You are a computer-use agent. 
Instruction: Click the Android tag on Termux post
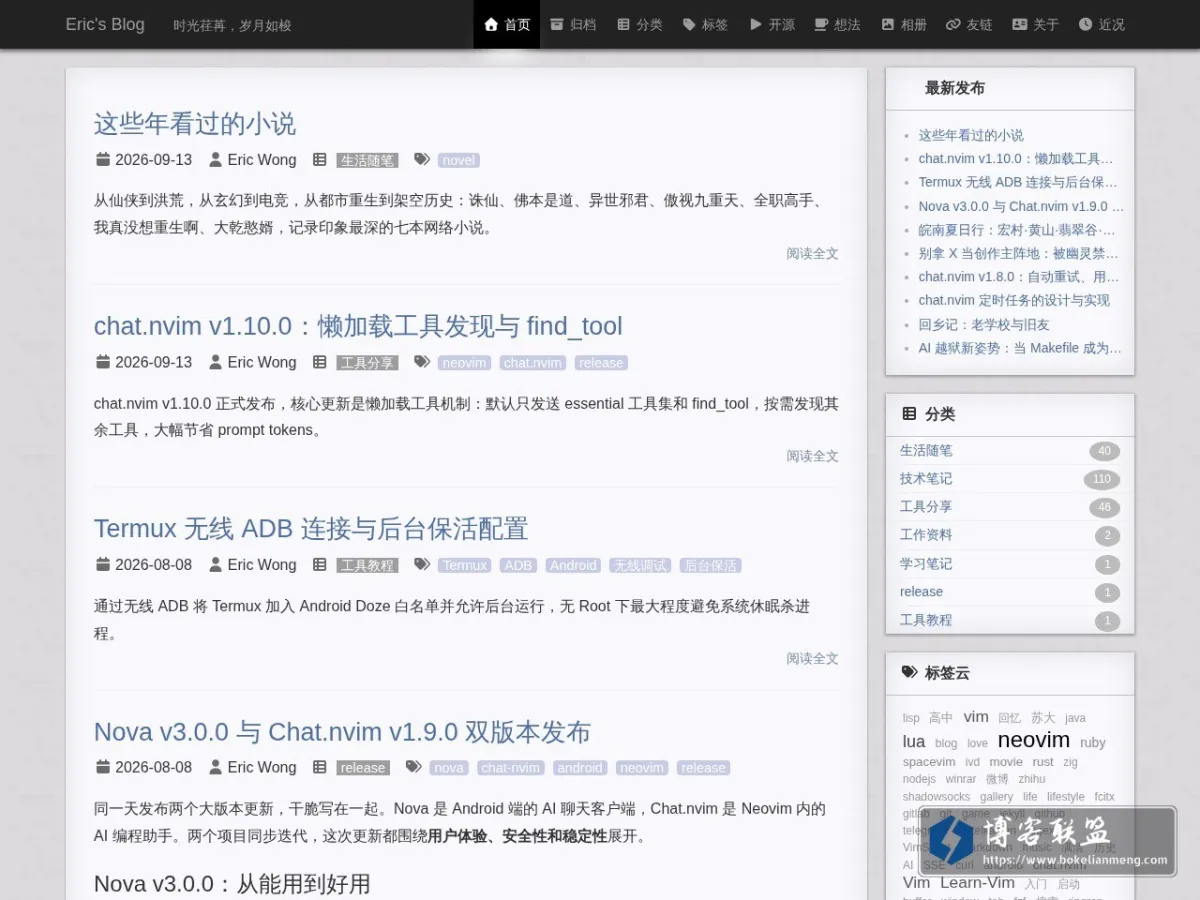point(573,565)
